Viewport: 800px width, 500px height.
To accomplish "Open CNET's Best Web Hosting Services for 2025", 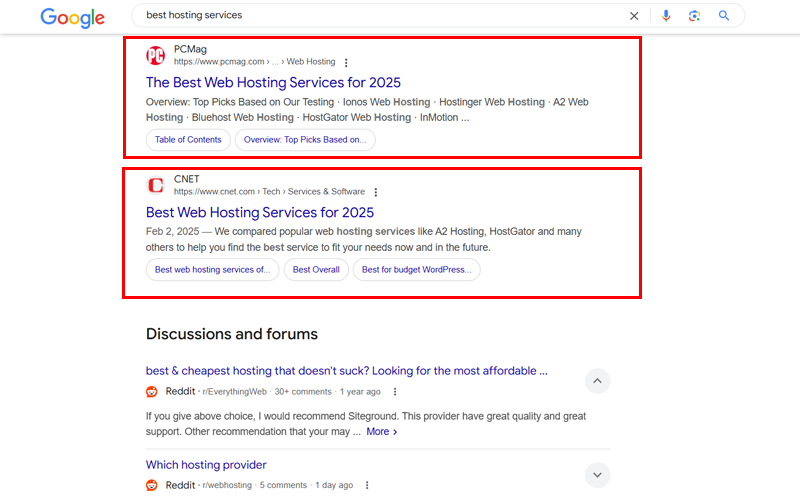I will click(x=260, y=212).
